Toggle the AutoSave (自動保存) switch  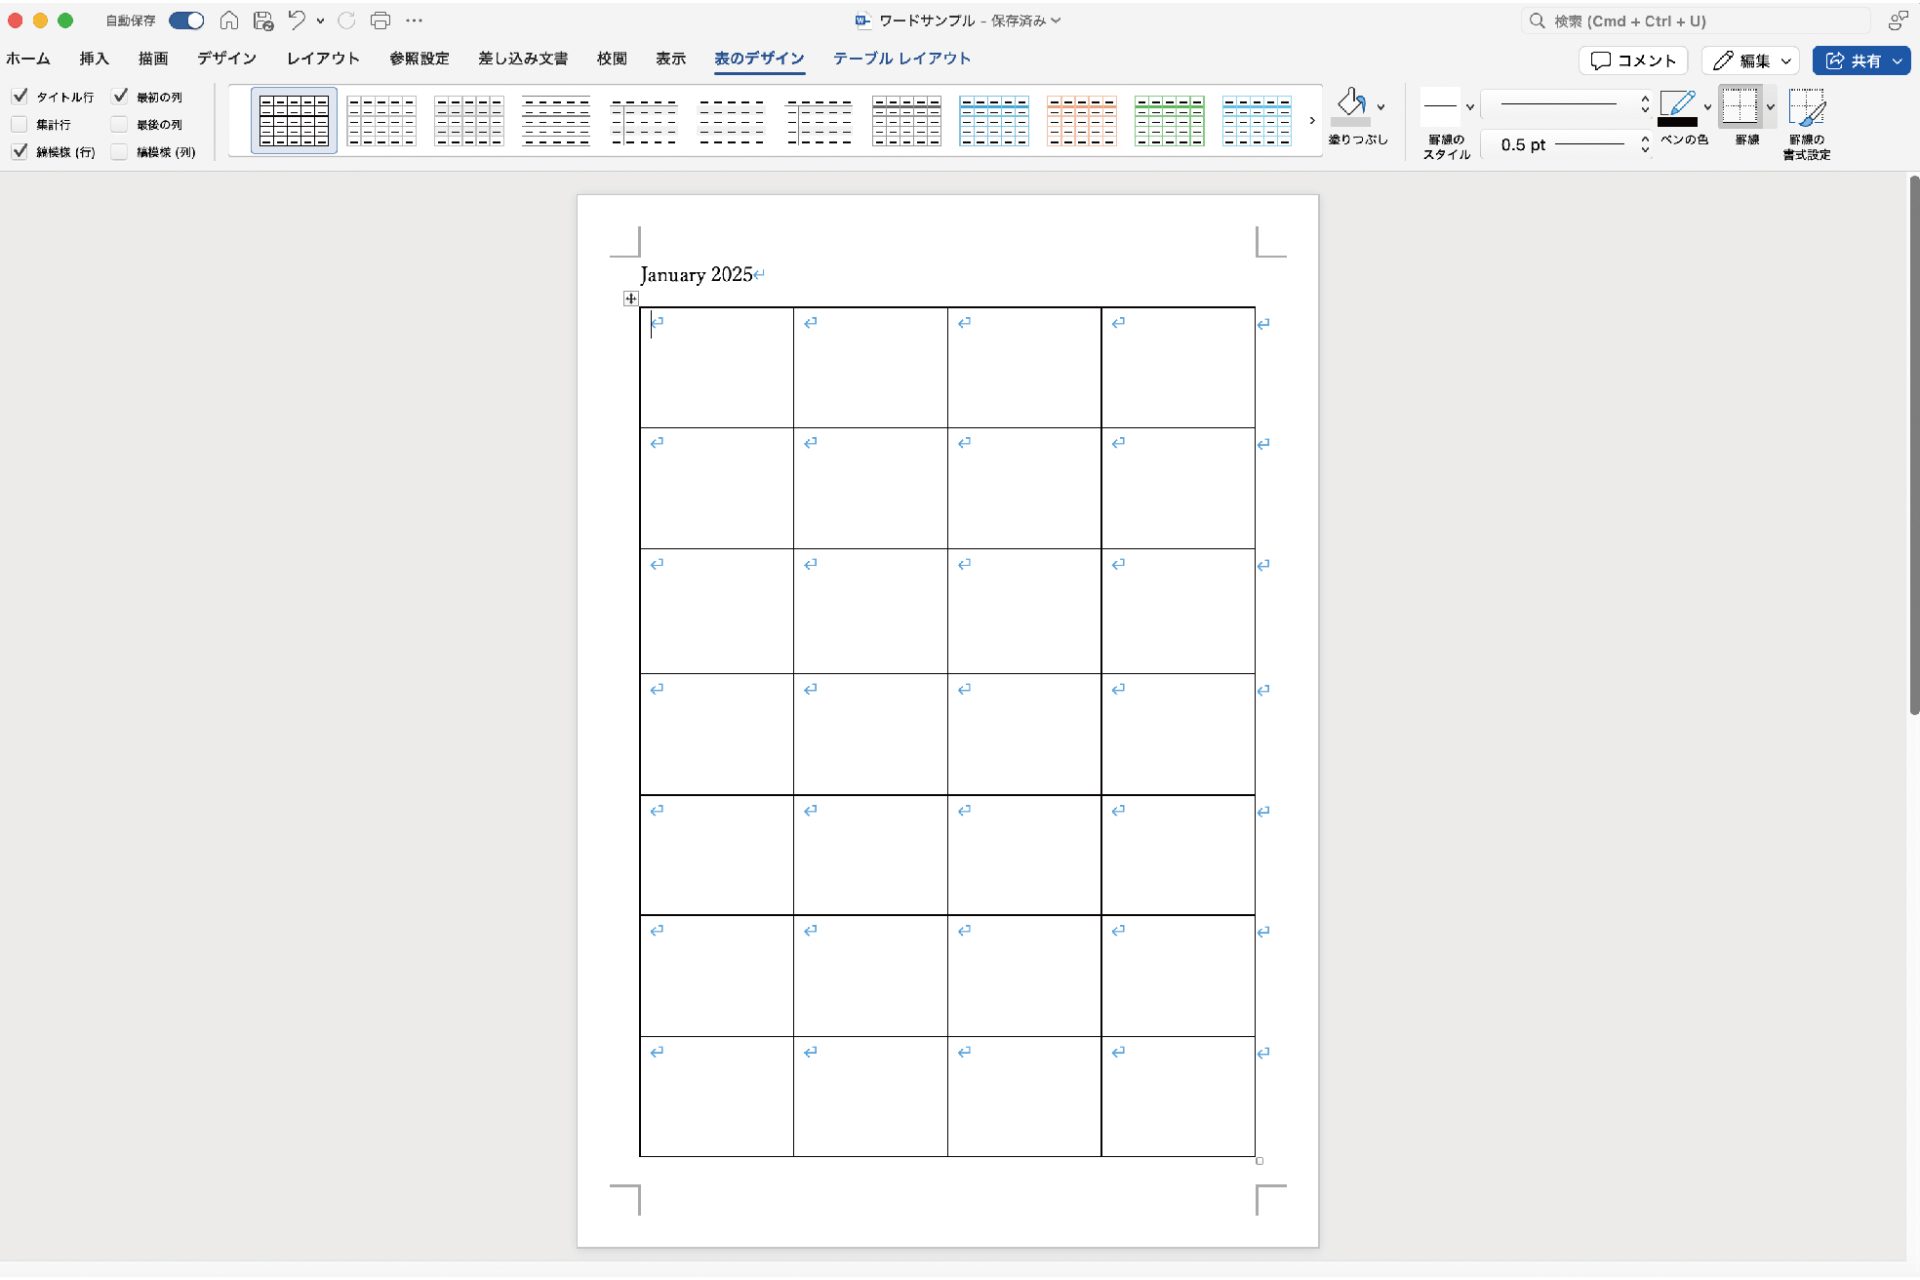tap(186, 20)
